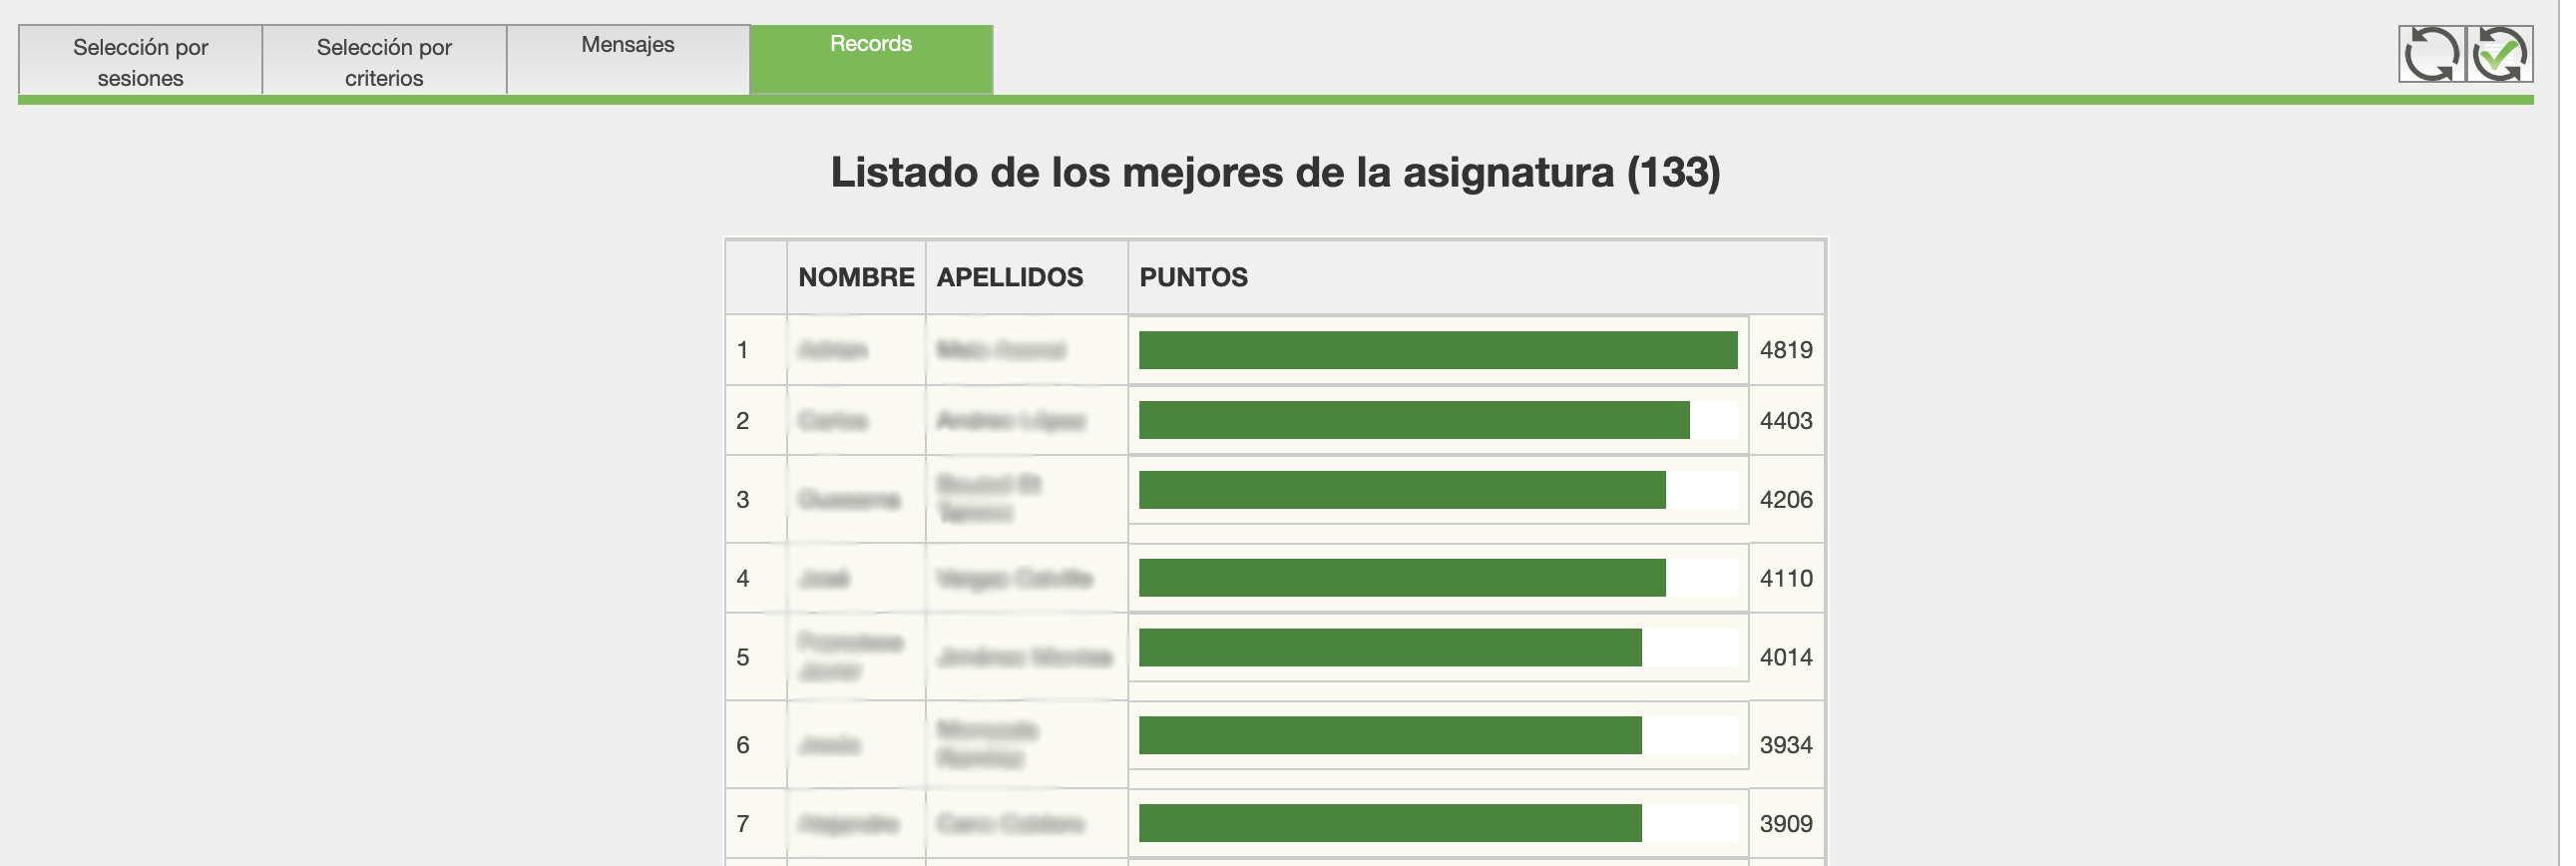2576x866 pixels.
Task: Click the PUNTOS column header
Action: click(1193, 277)
